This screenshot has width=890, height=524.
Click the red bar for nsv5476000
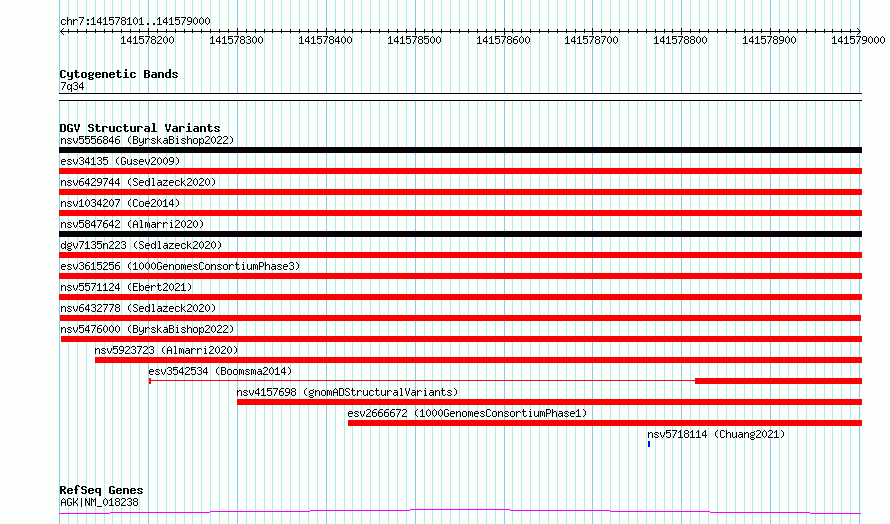coord(461,339)
